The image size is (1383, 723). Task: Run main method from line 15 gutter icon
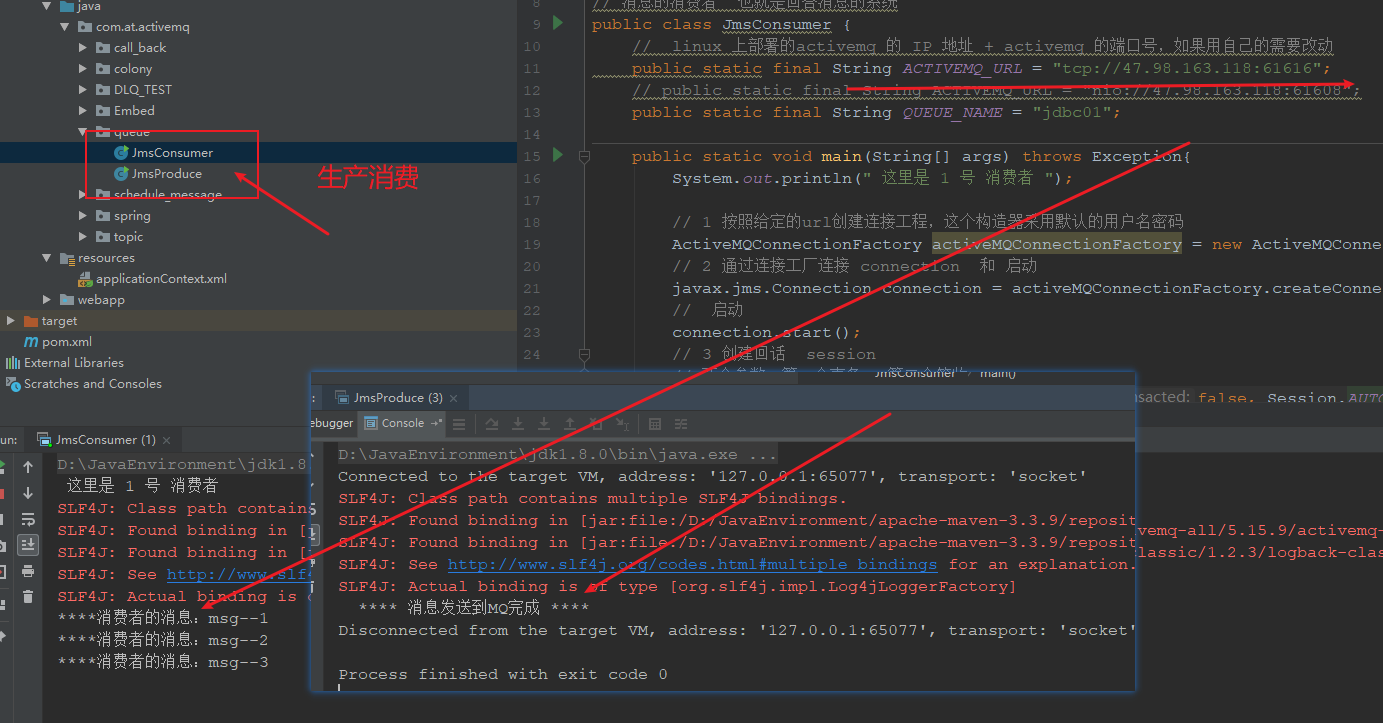click(x=558, y=155)
